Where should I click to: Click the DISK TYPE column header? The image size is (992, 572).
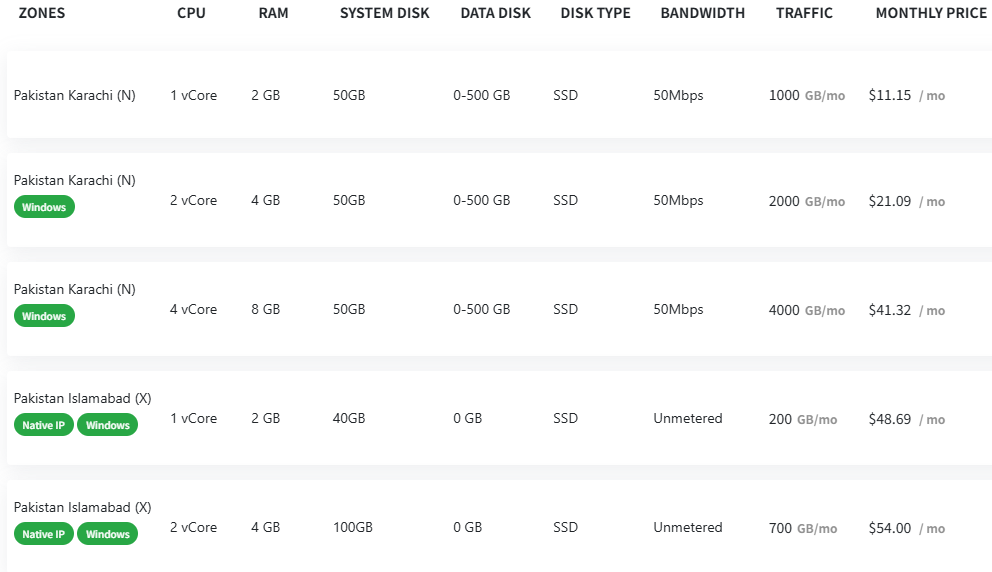click(x=595, y=13)
